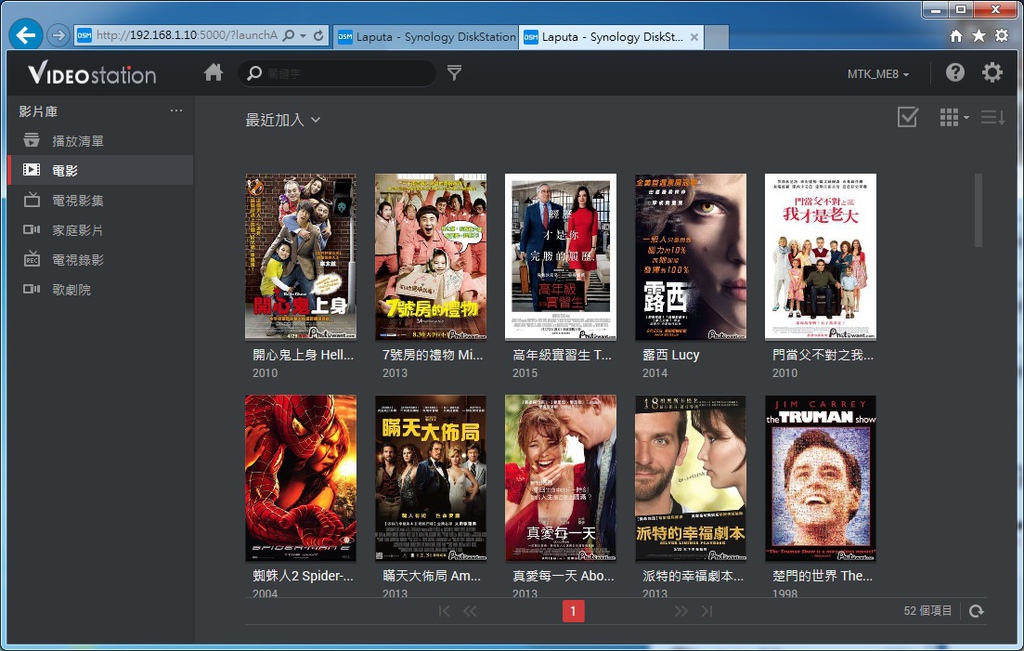Click year text 2015

tap(525, 373)
